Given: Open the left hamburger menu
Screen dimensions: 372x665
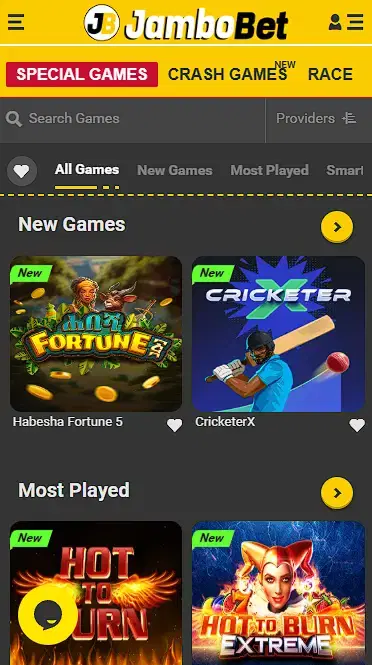Looking at the screenshot, I should coord(16,22).
